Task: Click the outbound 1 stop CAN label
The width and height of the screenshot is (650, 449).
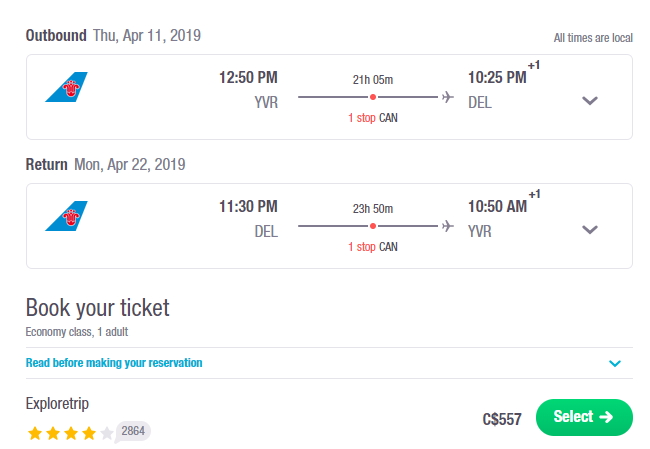Action: [x=373, y=118]
